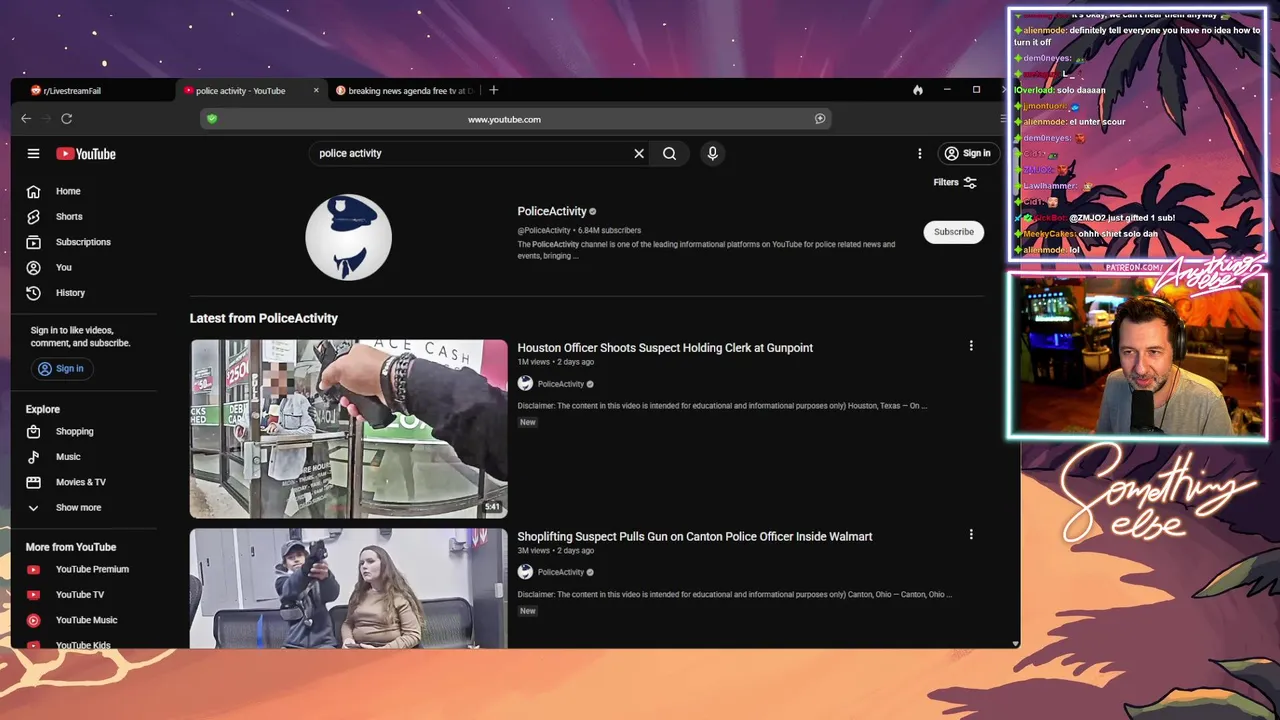Viewport: 1280px width, 720px height.
Task: Click the 1M views text under Houston video
Action: click(x=534, y=362)
